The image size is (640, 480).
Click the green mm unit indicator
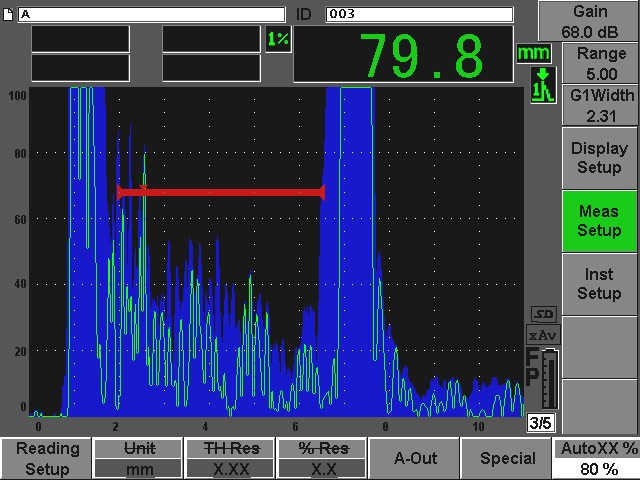[x=534, y=52]
